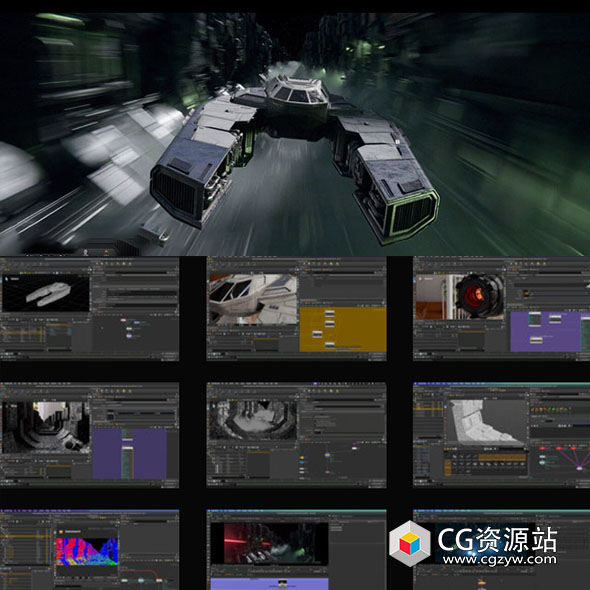Open the red laser beam composite viewport
590x590 pixels.
pyautogui.click(x=269, y=544)
